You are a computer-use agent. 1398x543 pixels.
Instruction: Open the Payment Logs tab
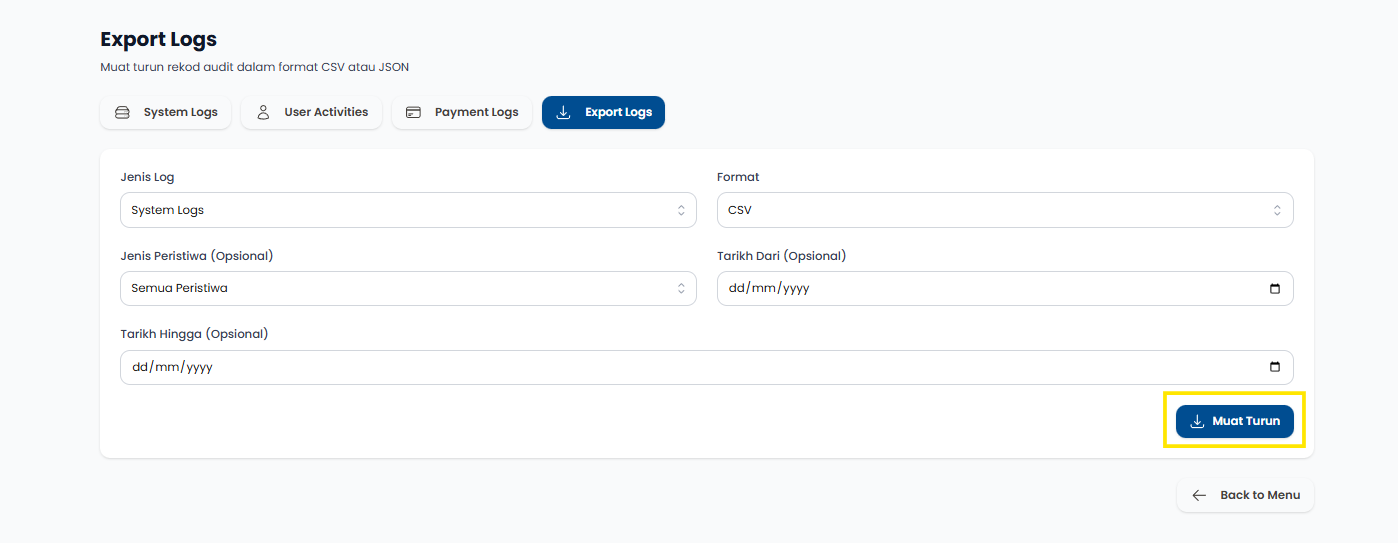(x=462, y=113)
